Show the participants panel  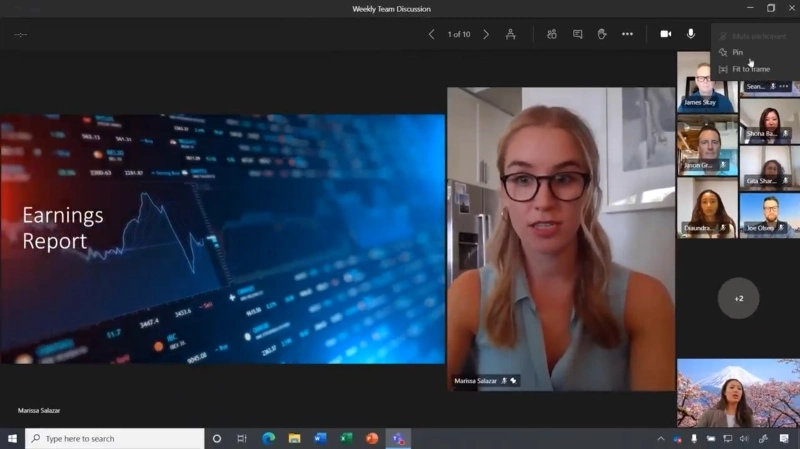click(552, 34)
